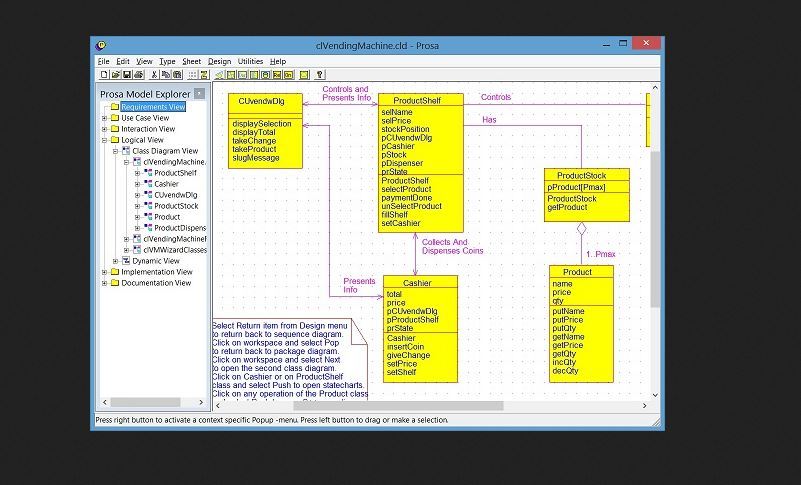The height and width of the screenshot is (485, 801).
Task: Open the Utilities menu
Action: pyautogui.click(x=250, y=61)
